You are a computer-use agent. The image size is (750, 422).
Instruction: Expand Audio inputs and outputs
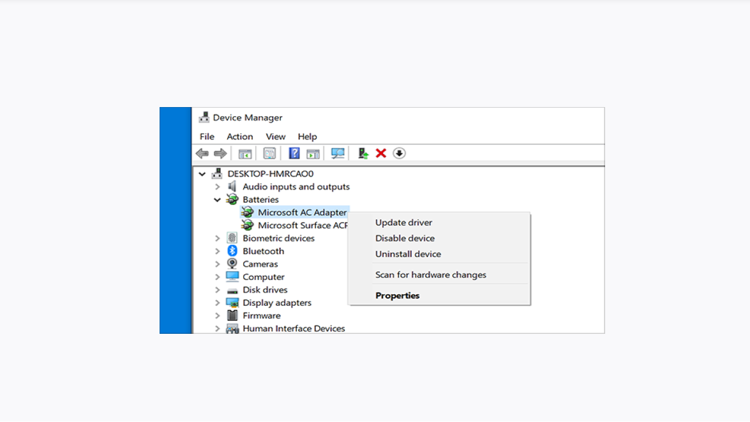click(x=217, y=187)
